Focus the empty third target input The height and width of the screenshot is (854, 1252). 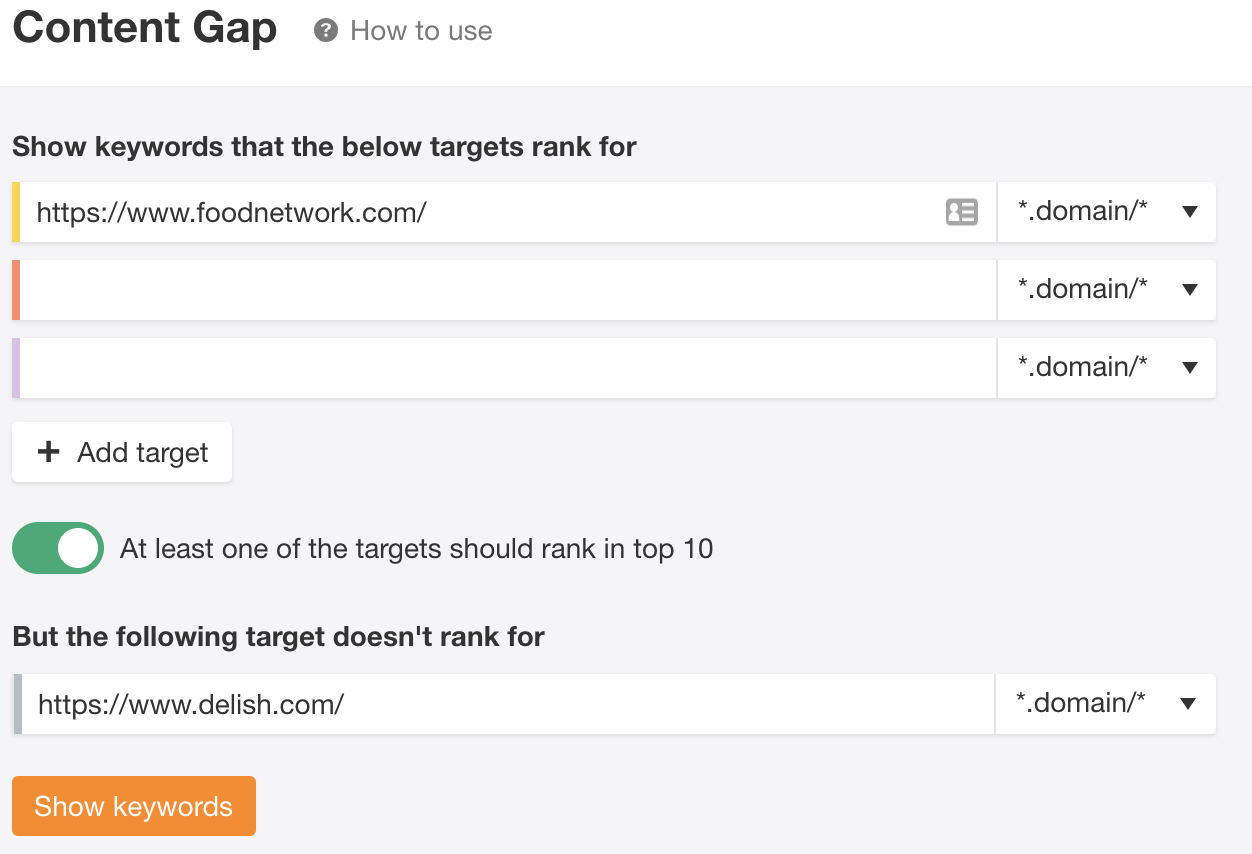[x=505, y=368]
